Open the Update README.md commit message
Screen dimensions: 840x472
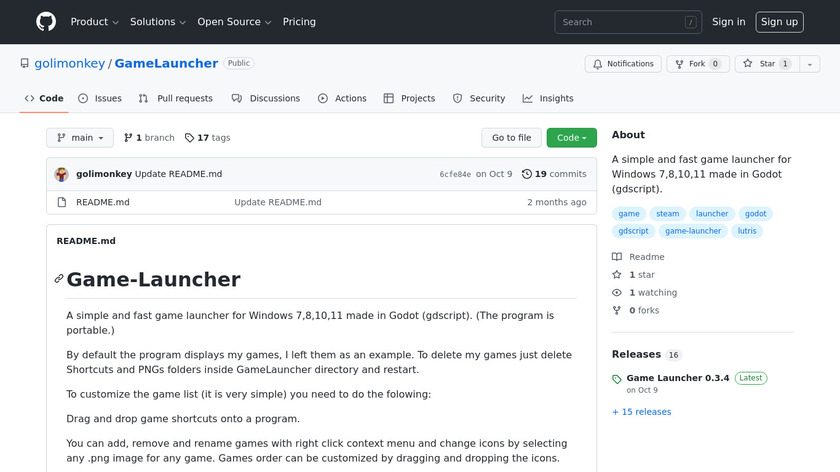point(178,174)
